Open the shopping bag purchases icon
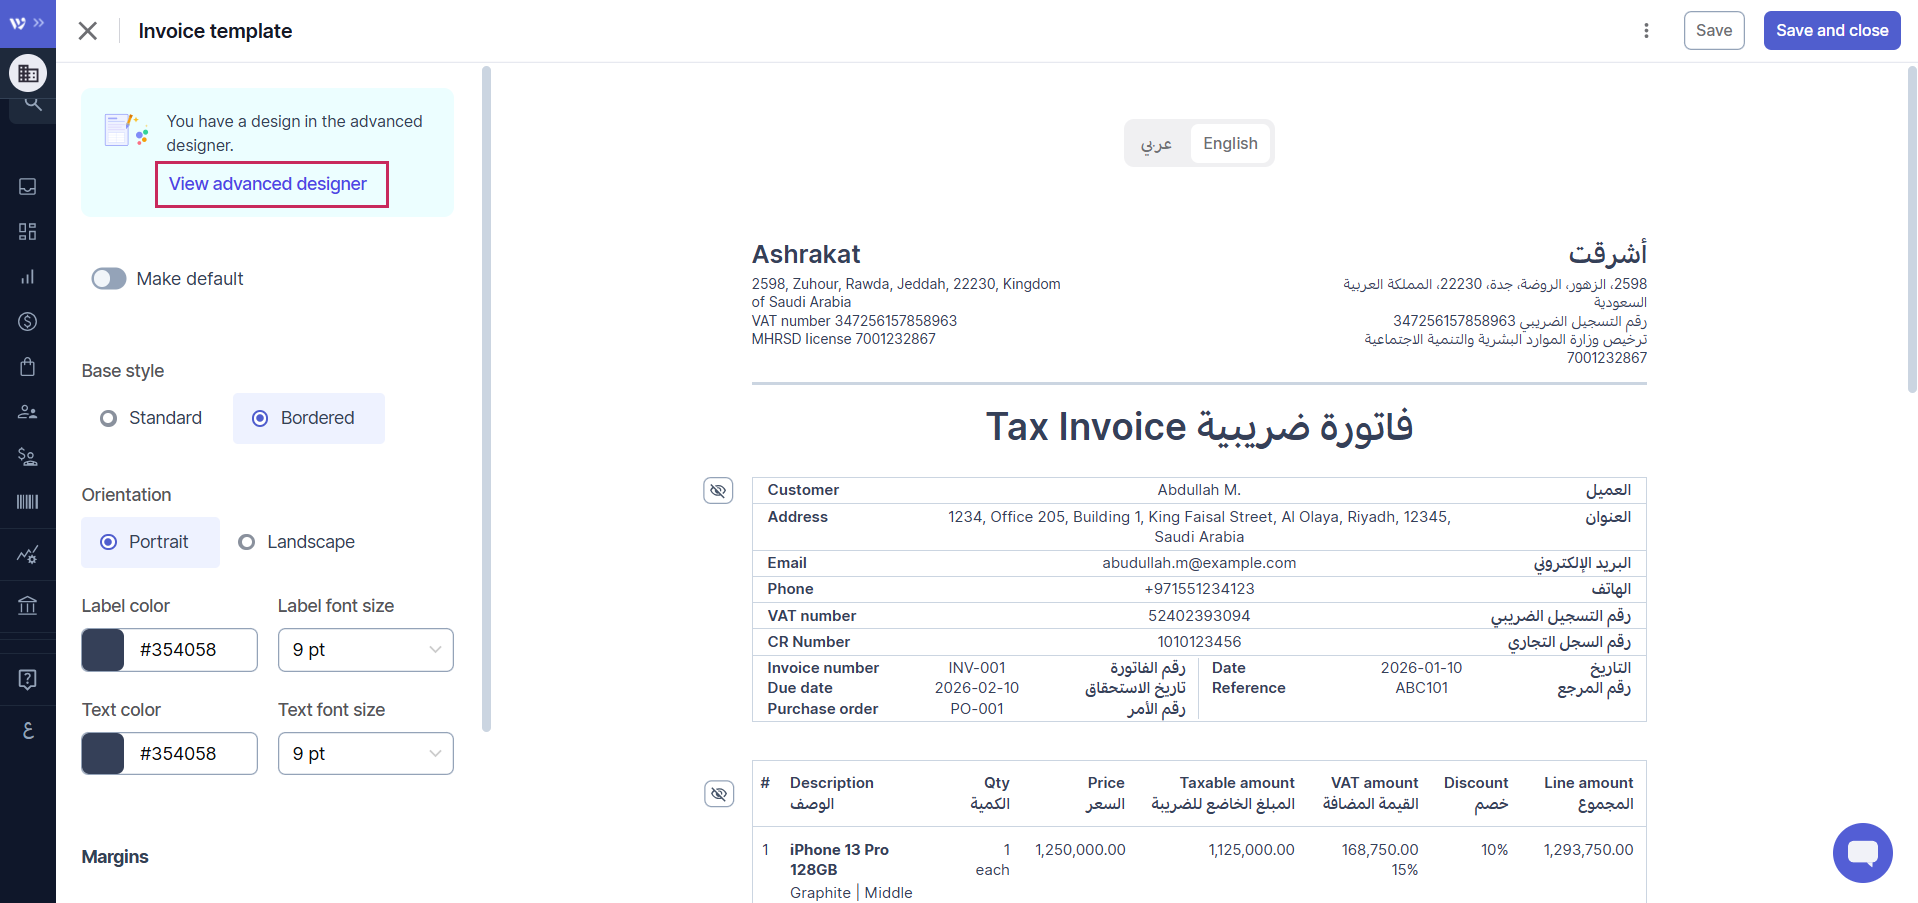1918x903 pixels. [28, 367]
